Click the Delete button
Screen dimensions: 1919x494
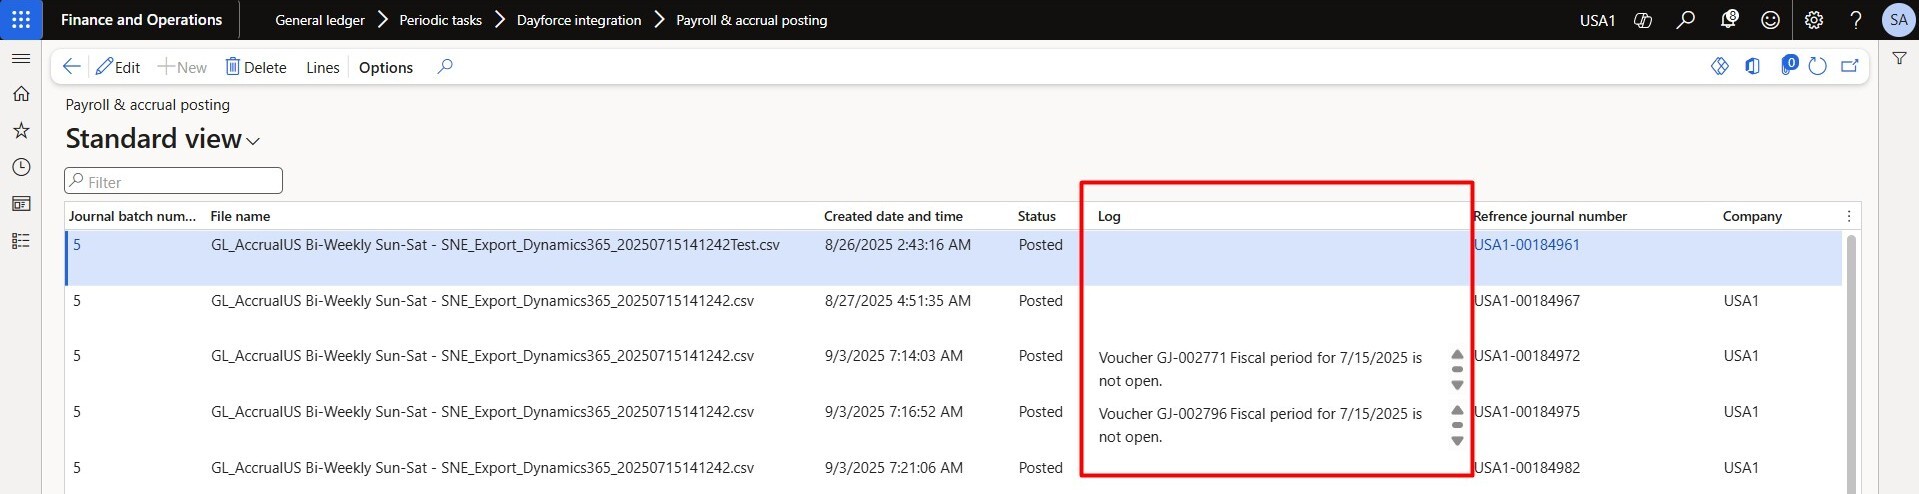(x=256, y=67)
